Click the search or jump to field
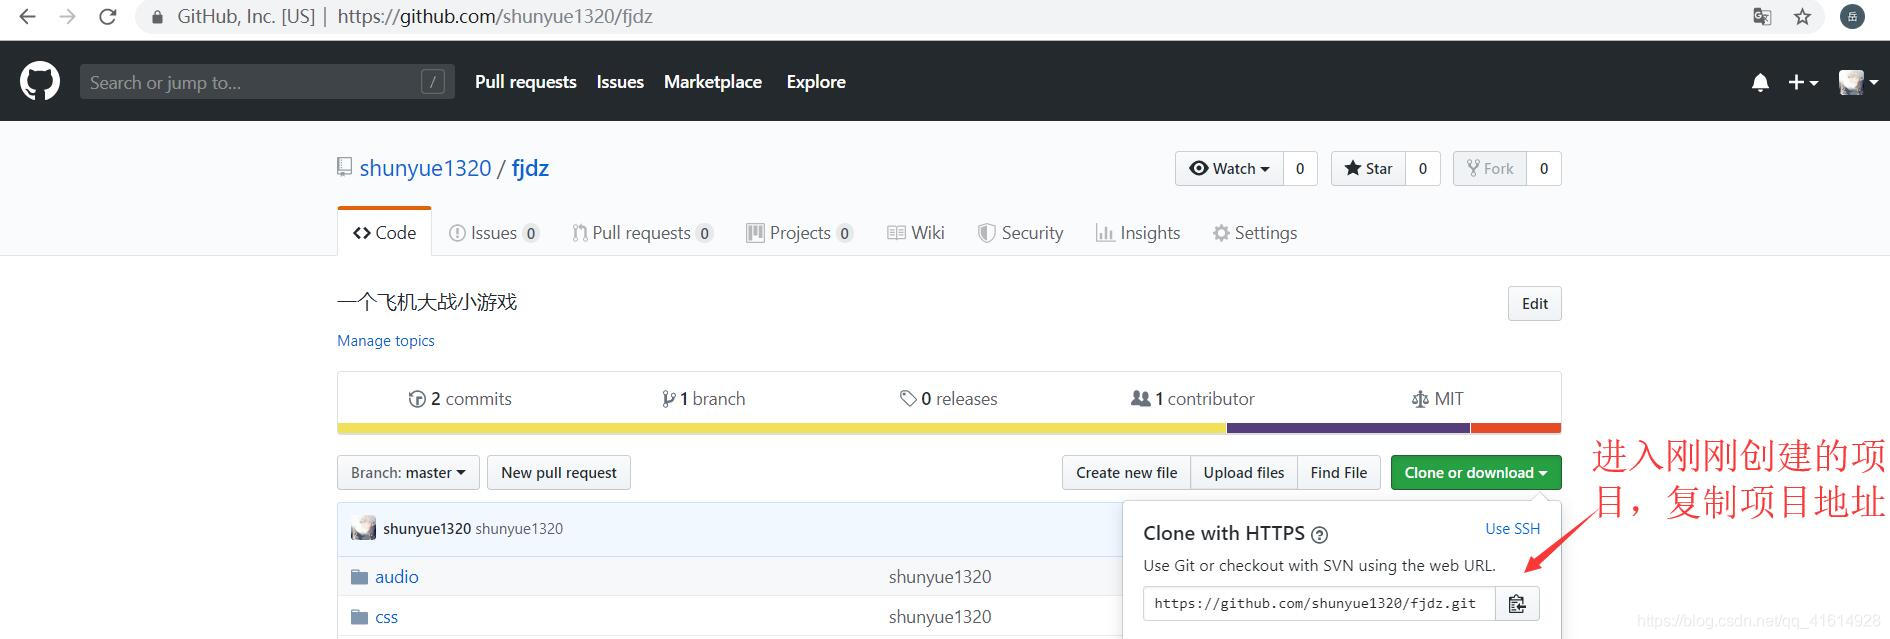The width and height of the screenshot is (1890, 639). [267, 82]
